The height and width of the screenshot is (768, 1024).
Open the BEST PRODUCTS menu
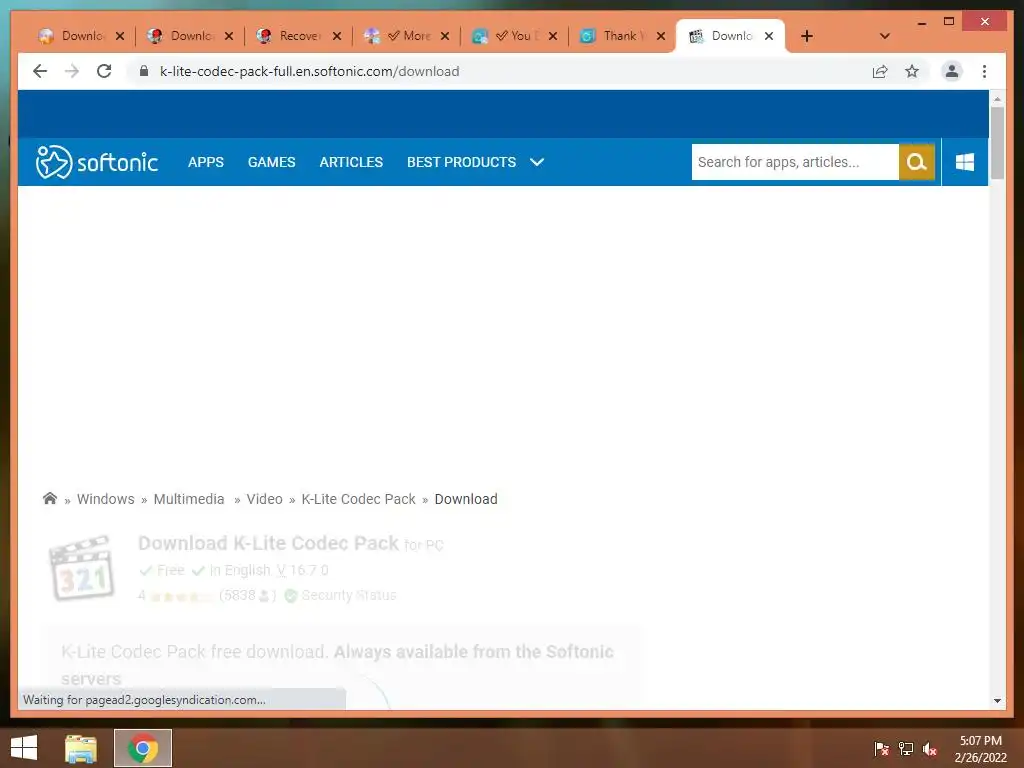tap(462, 162)
